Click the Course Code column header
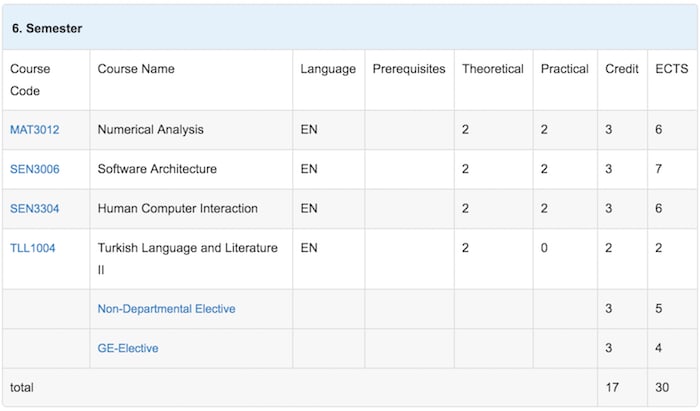700x411 pixels. tap(30, 79)
